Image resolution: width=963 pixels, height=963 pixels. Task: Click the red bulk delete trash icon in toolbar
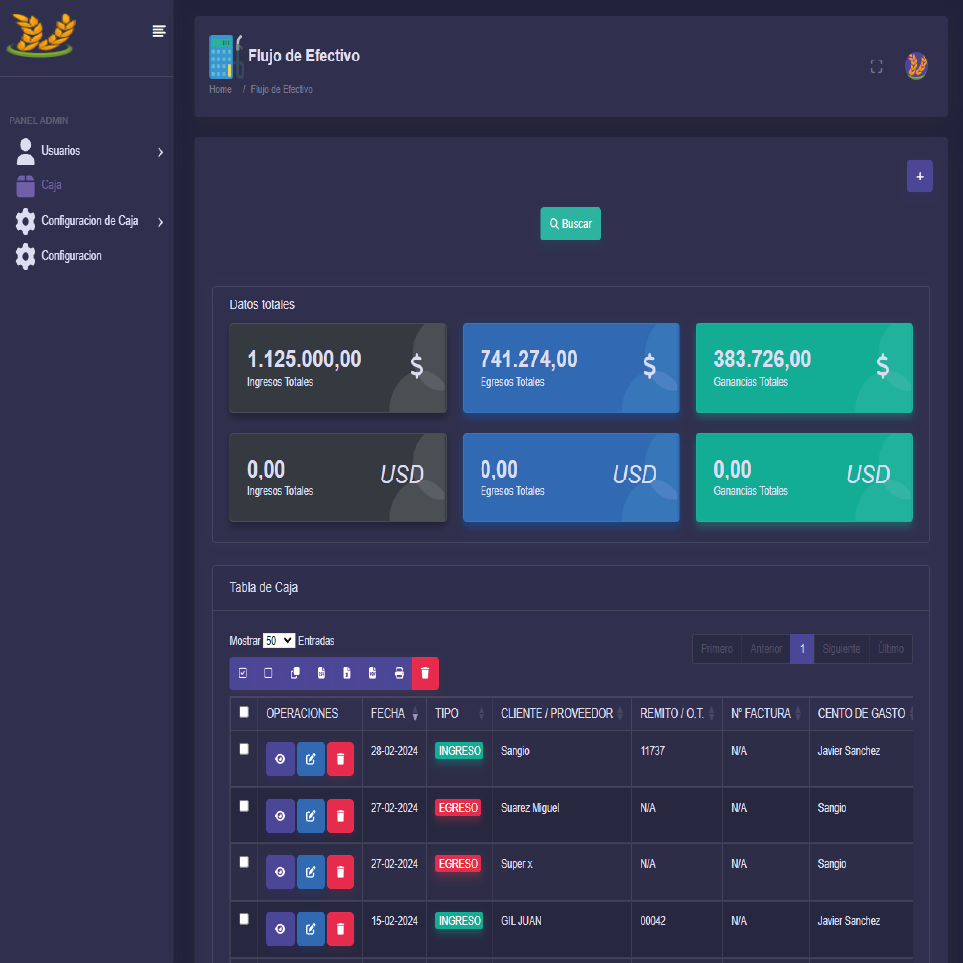click(x=425, y=674)
